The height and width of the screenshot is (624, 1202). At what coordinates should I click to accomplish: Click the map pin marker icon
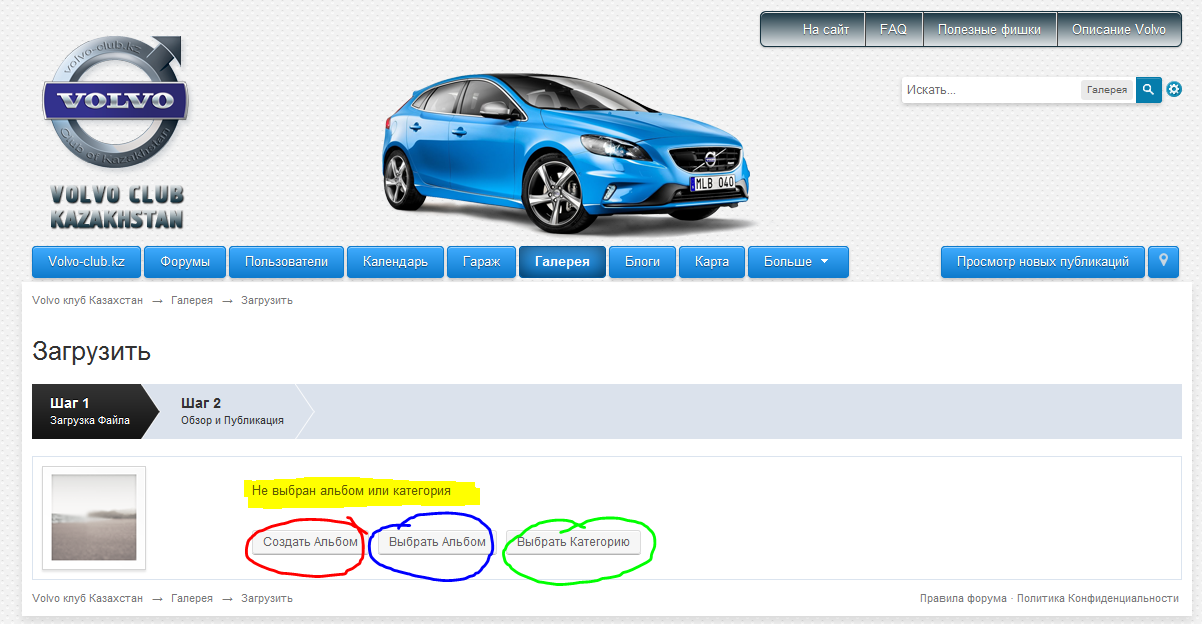(x=1163, y=262)
